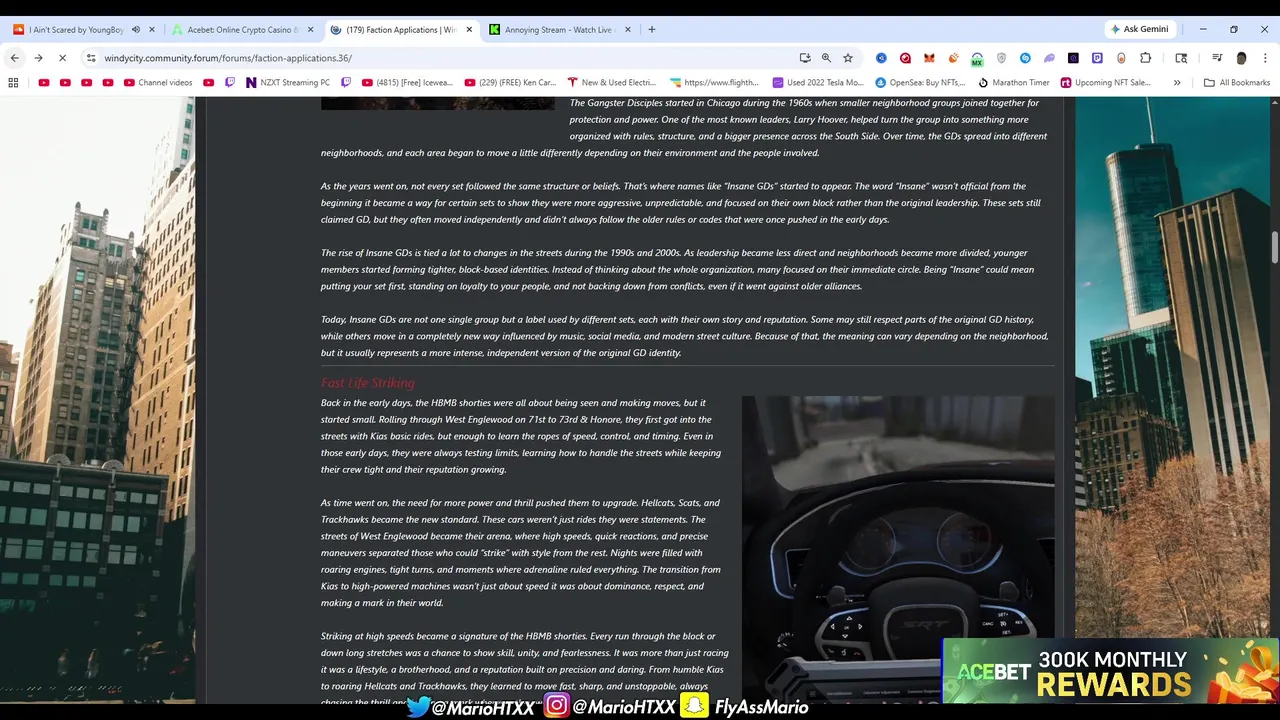Close the YoungBoy SoundCloud tab
This screenshot has height=720, width=1280.
tap(152, 29)
